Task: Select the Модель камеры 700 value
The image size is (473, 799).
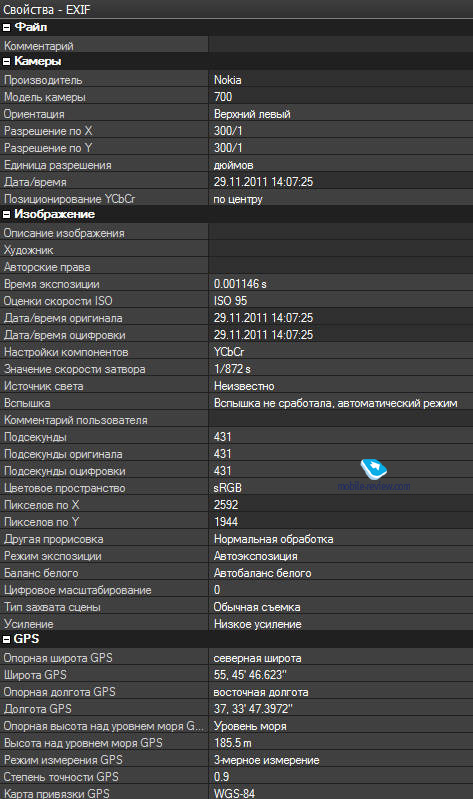Action: [x=223, y=97]
